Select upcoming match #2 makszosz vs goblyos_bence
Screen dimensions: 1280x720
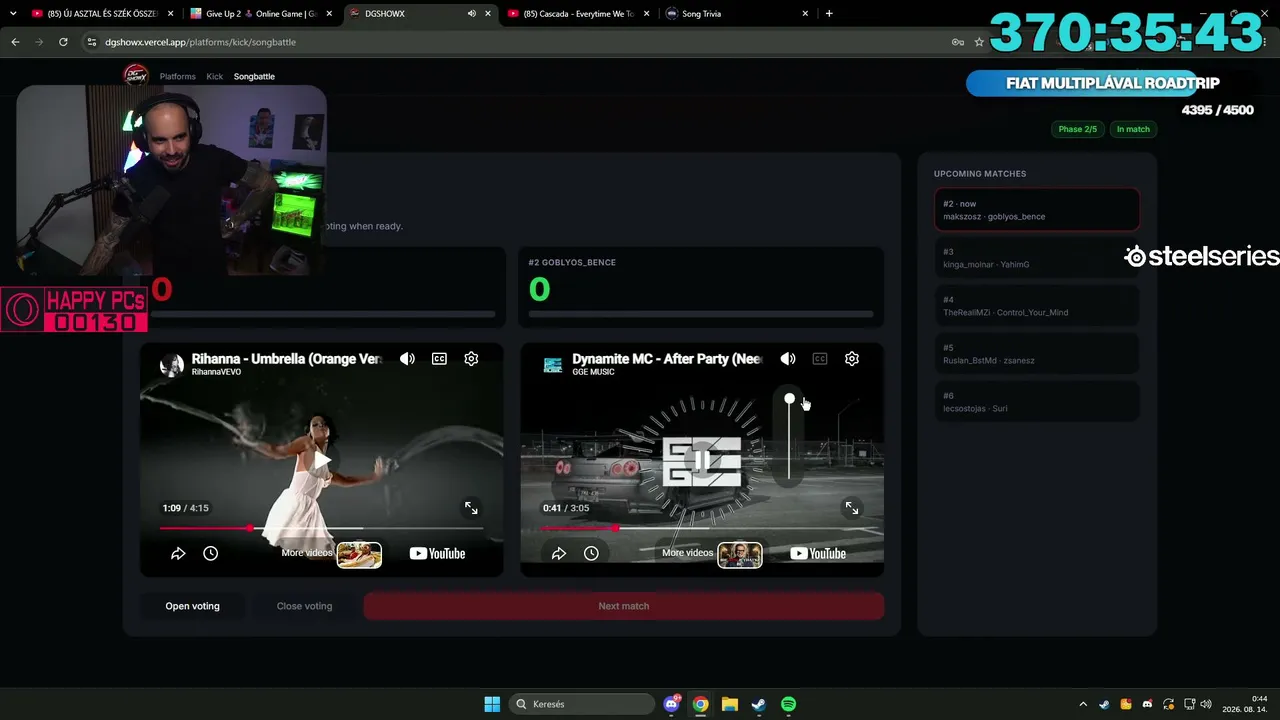(x=1037, y=210)
